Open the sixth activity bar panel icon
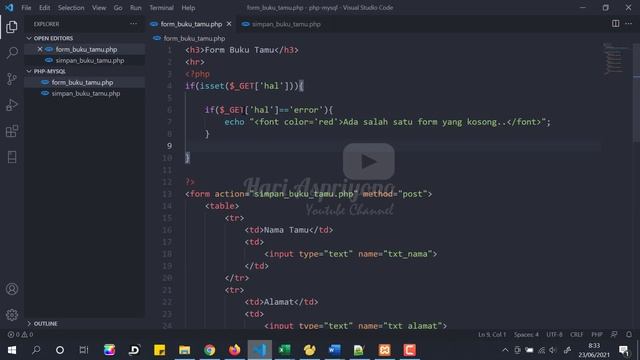Viewport: 640px width, 360px height. 12,157
